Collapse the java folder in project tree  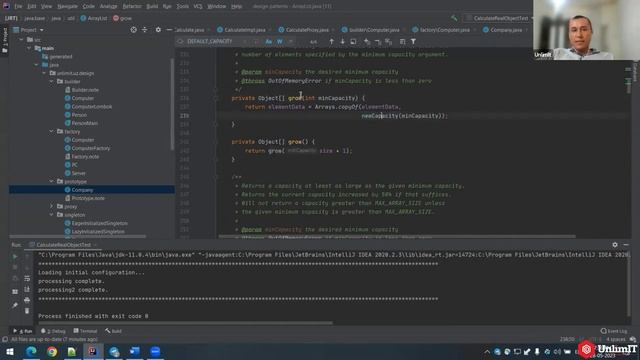[x=36, y=65]
